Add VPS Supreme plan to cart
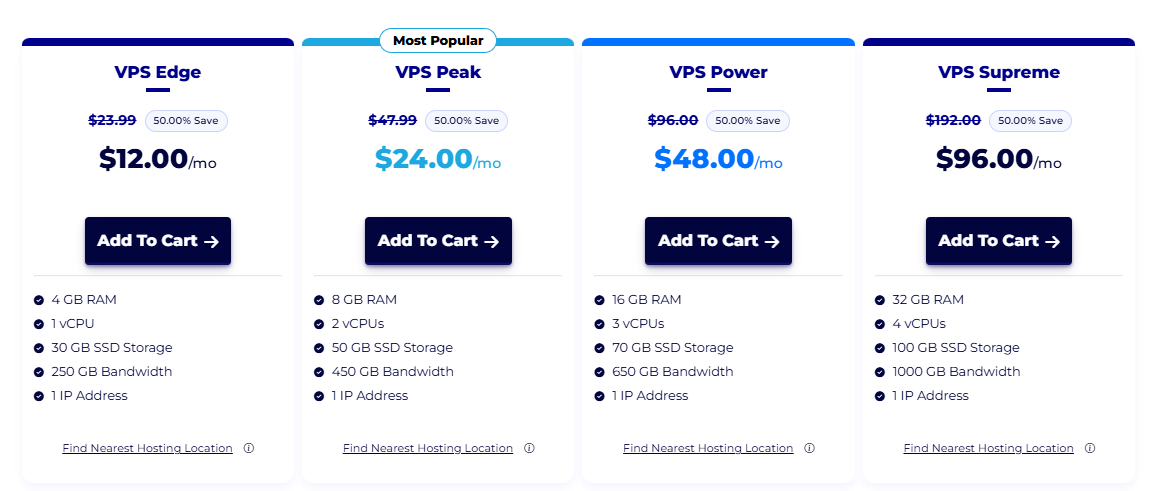1154x491 pixels. click(x=999, y=241)
